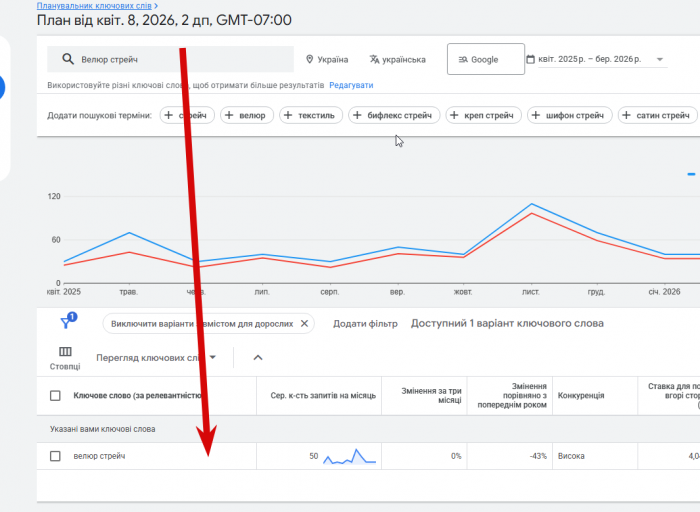
Task: Click the trend sparkline for велюр стрейч
Action: [x=350, y=456]
